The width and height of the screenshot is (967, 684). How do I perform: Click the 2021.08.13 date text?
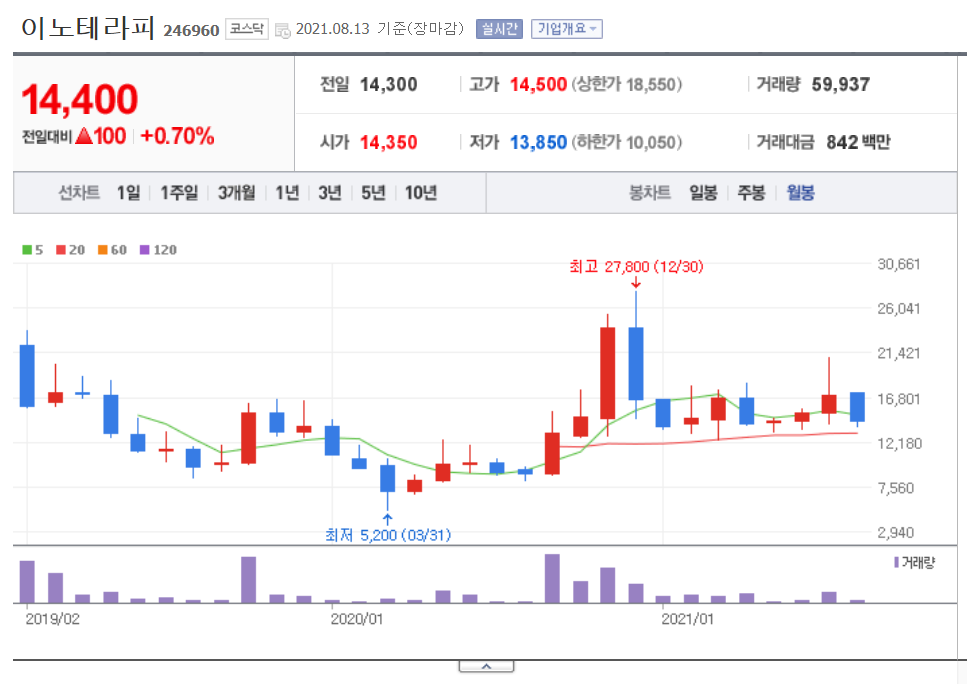pos(332,29)
